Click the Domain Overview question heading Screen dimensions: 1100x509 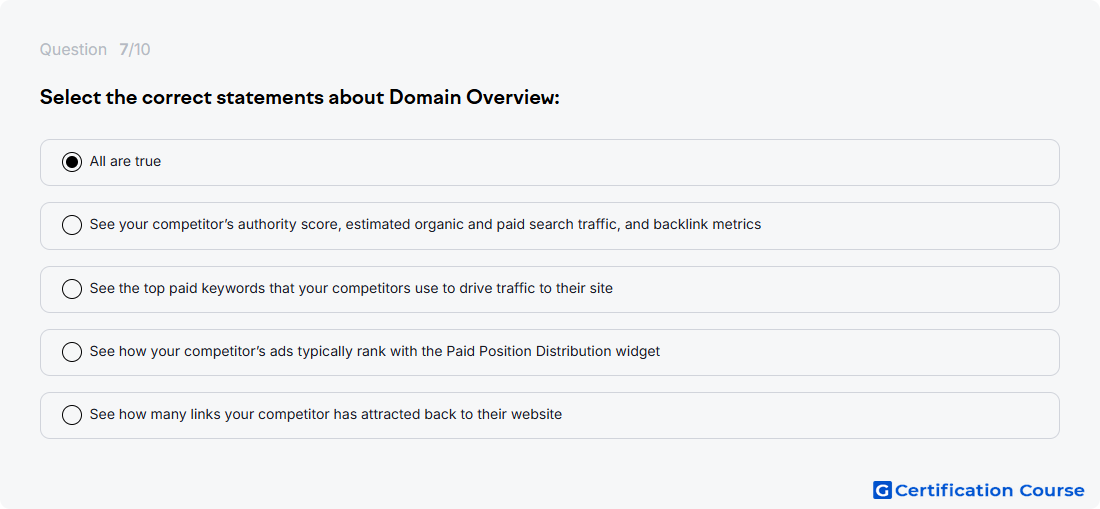point(300,97)
